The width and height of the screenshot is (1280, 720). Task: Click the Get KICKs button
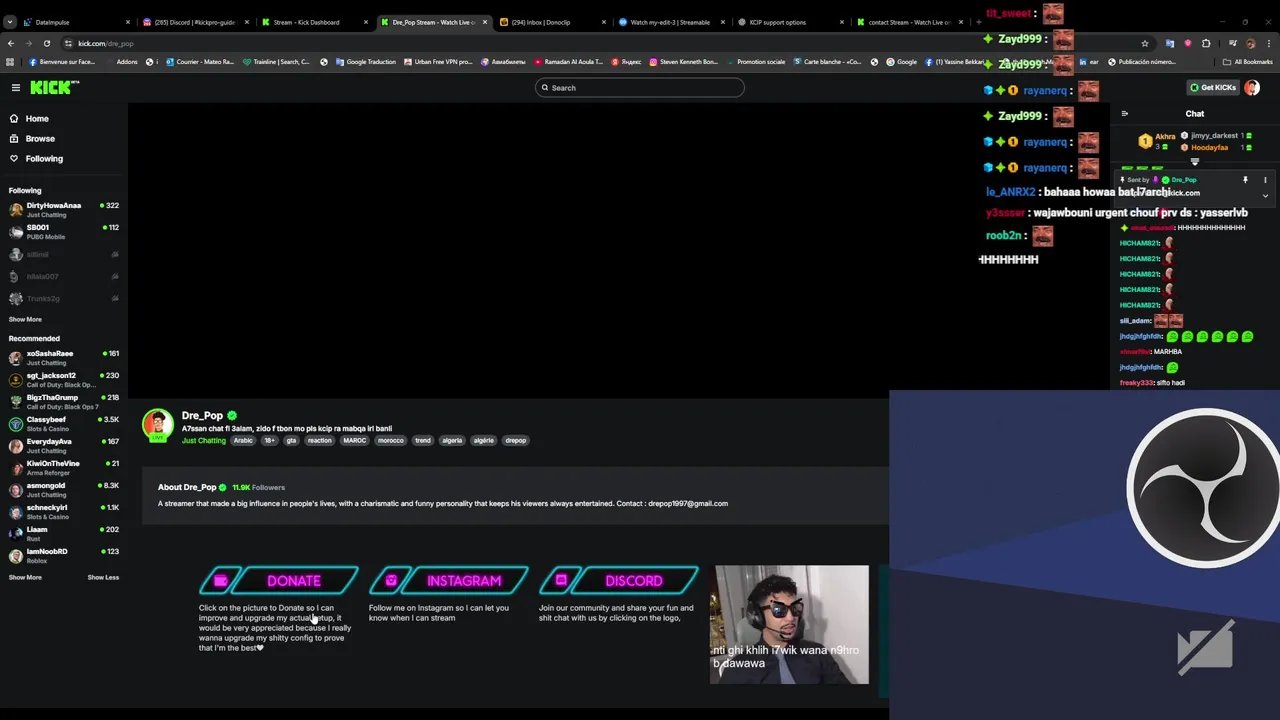coord(1212,88)
